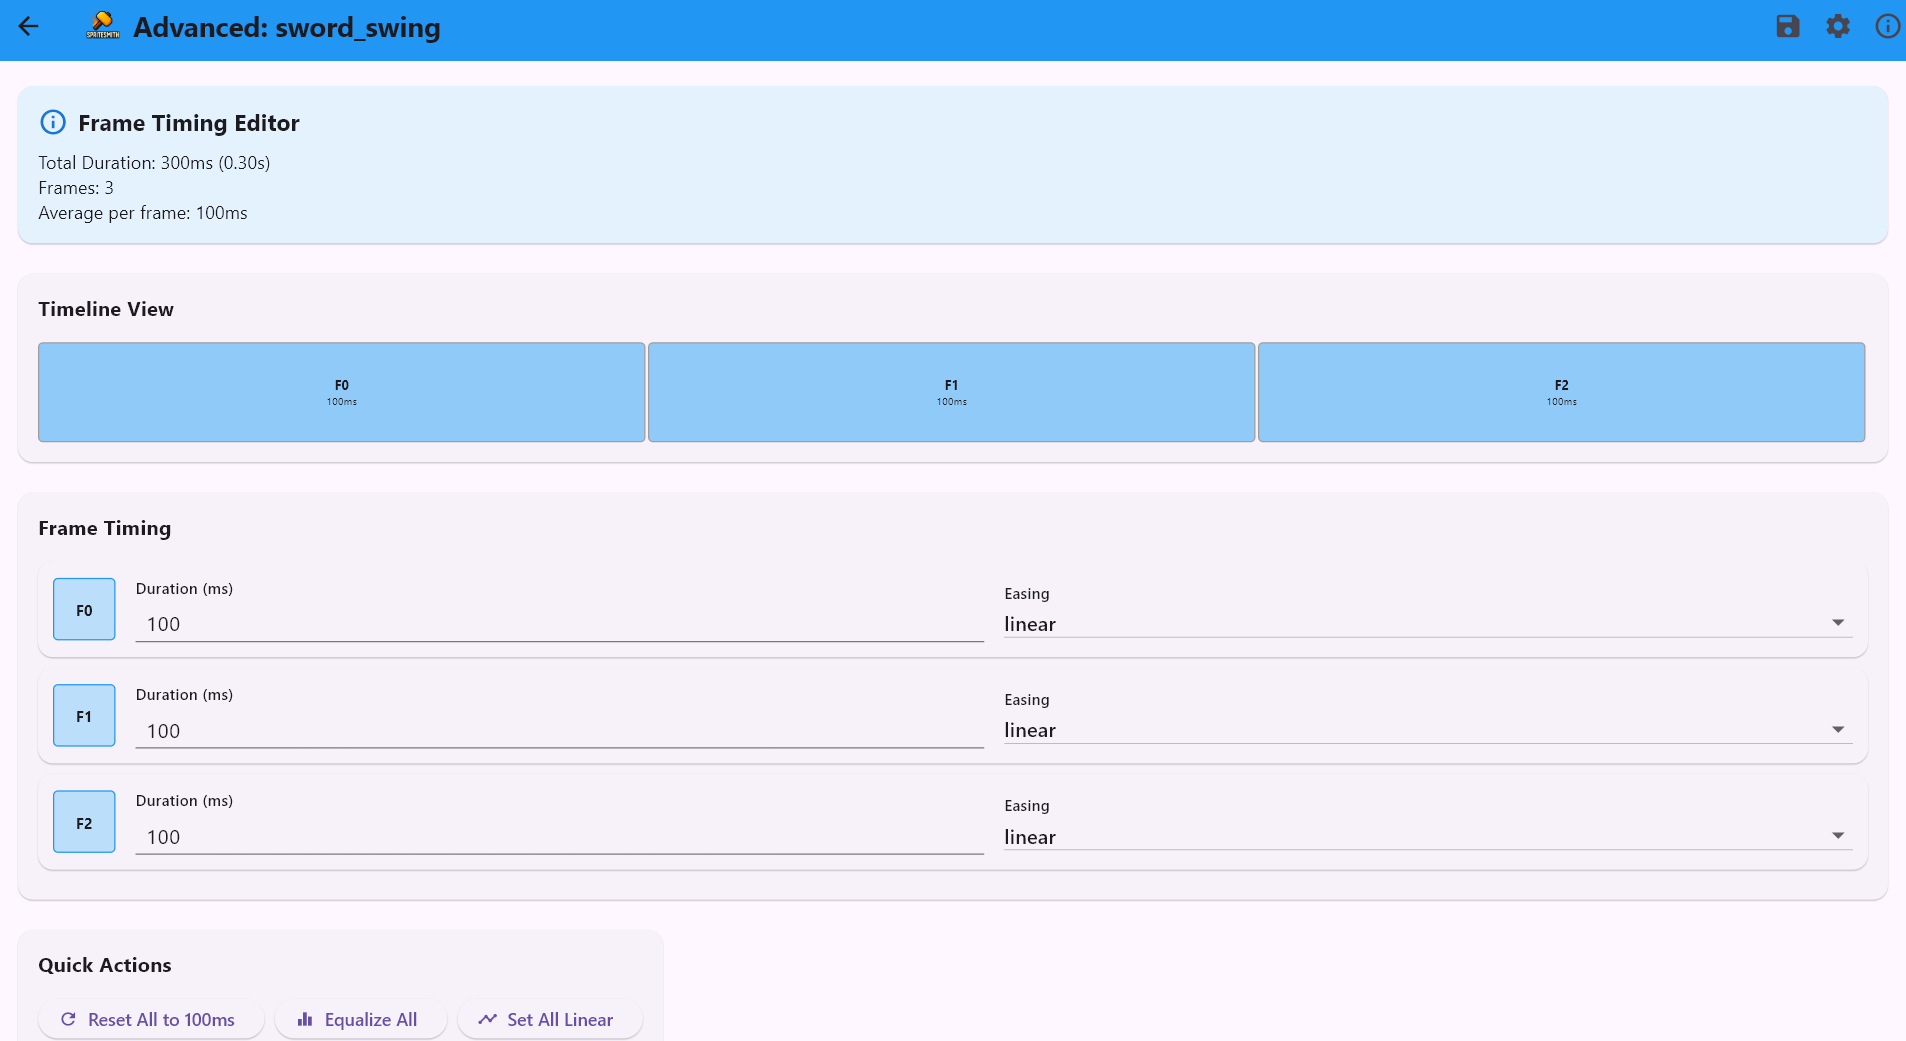Open settings via the gear icon
Image resolution: width=1906 pixels, height=1041 pixels.
(1838, 27)
